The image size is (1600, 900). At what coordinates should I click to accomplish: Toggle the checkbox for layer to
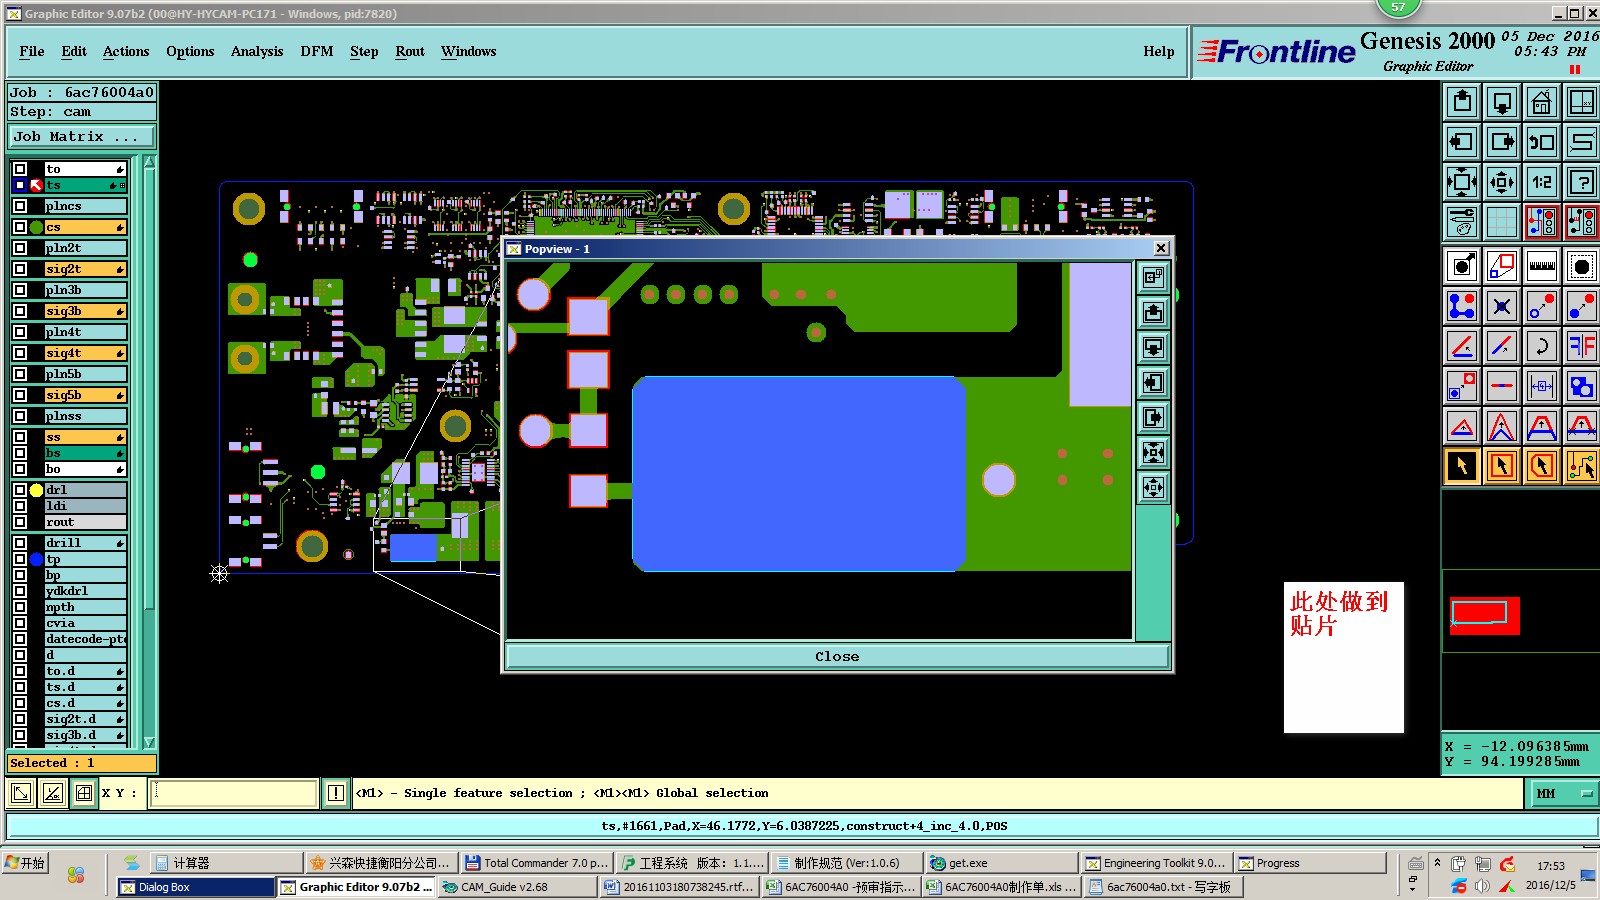tap(20, 169)
